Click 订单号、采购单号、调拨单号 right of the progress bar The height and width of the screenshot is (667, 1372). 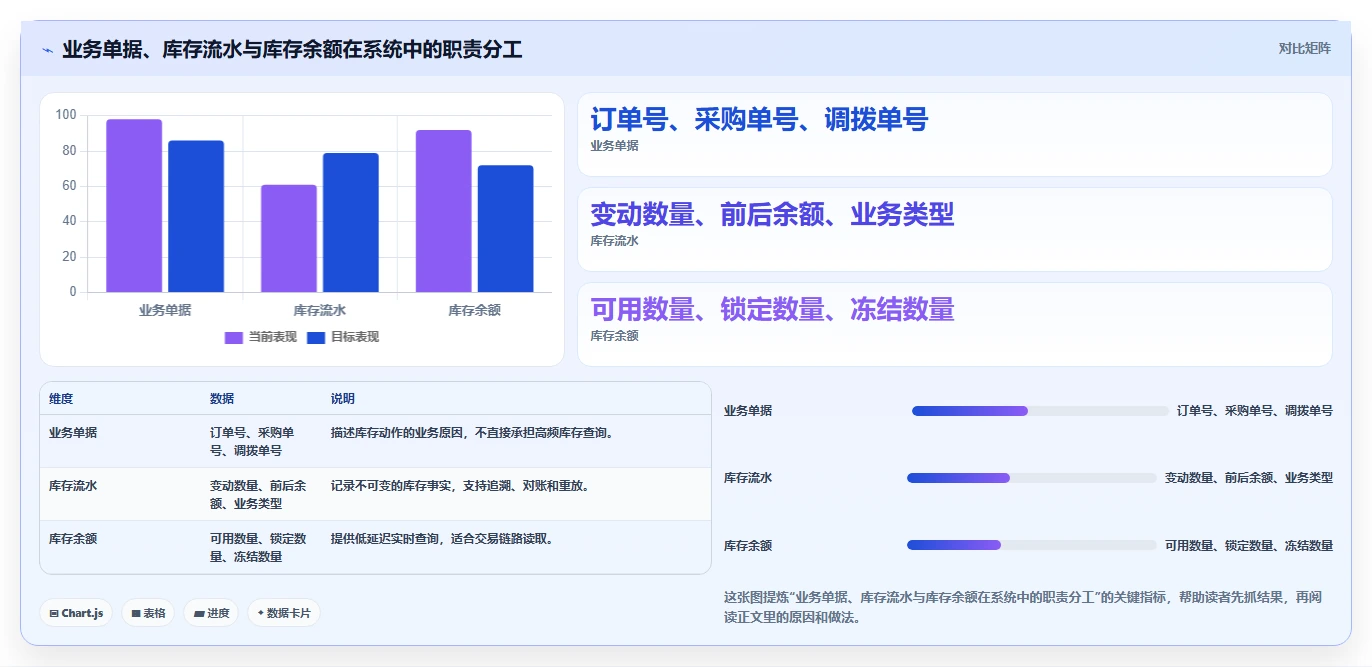tap(1255, 411)
